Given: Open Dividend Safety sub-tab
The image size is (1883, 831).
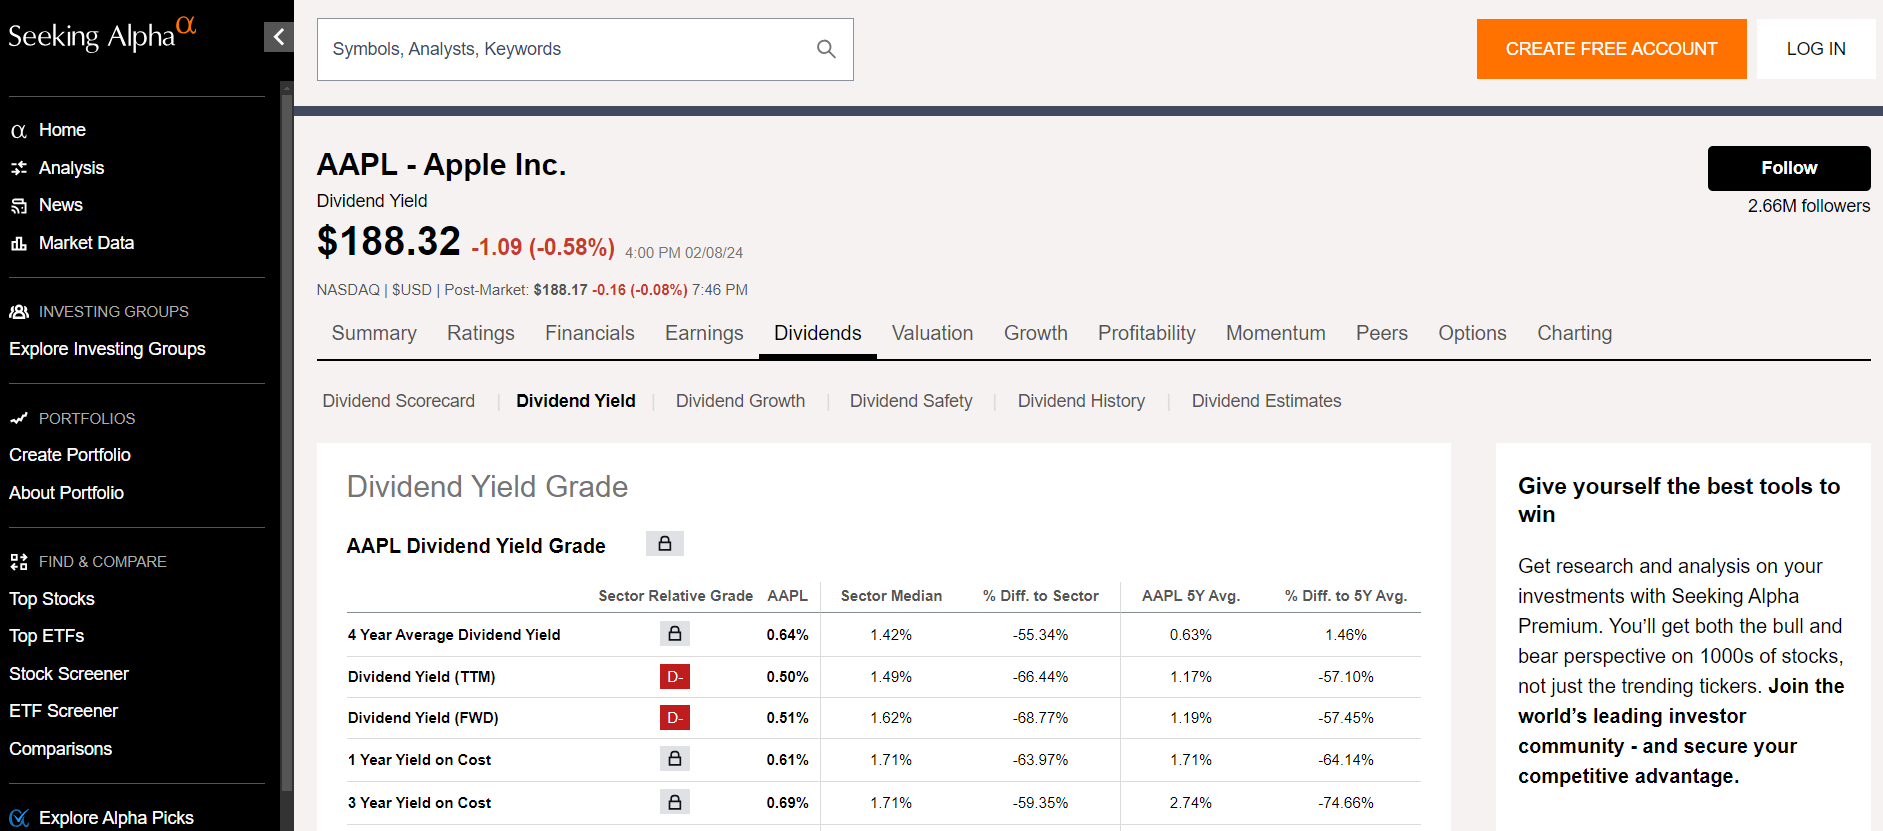Looking at the screenshot, I should (x=911, y=401).
